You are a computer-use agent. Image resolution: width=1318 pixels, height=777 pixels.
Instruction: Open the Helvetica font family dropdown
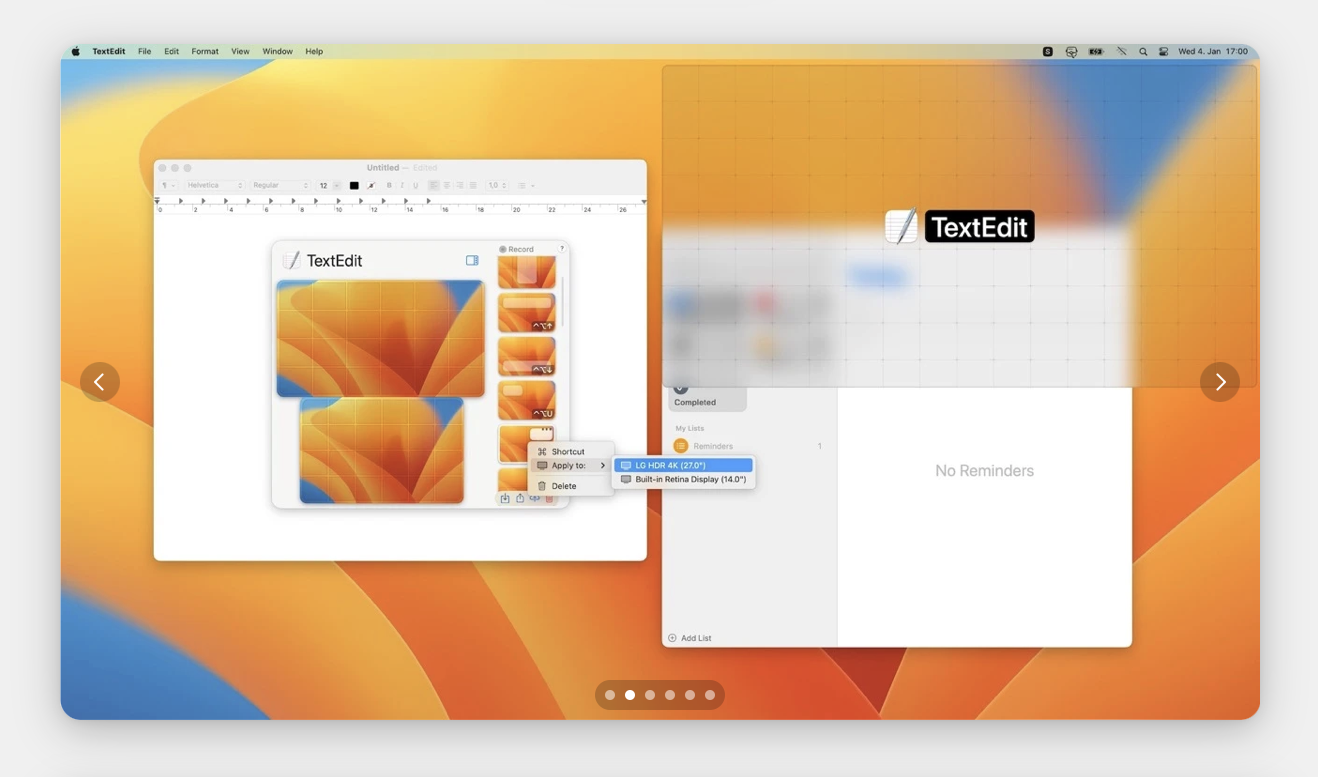215,185
